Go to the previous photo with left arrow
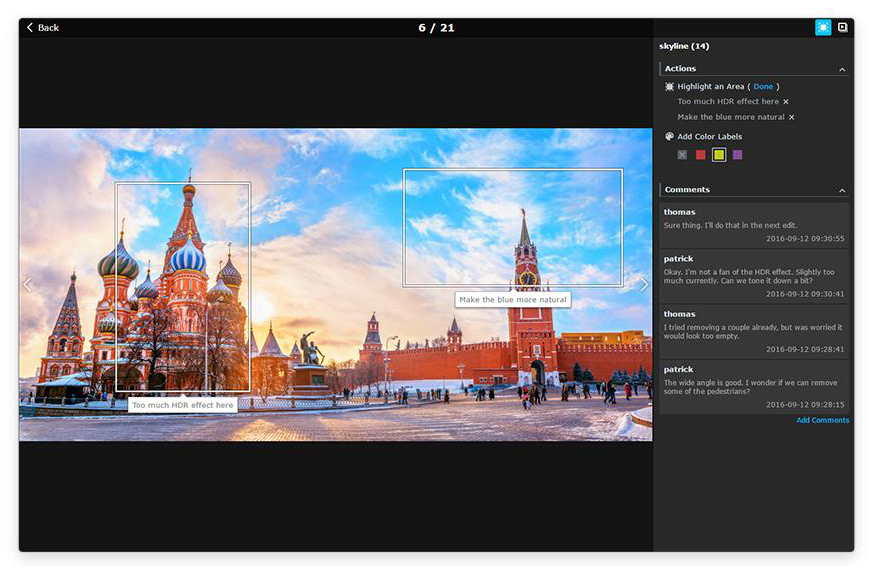The image size is (869, 567). pos(28,285)
